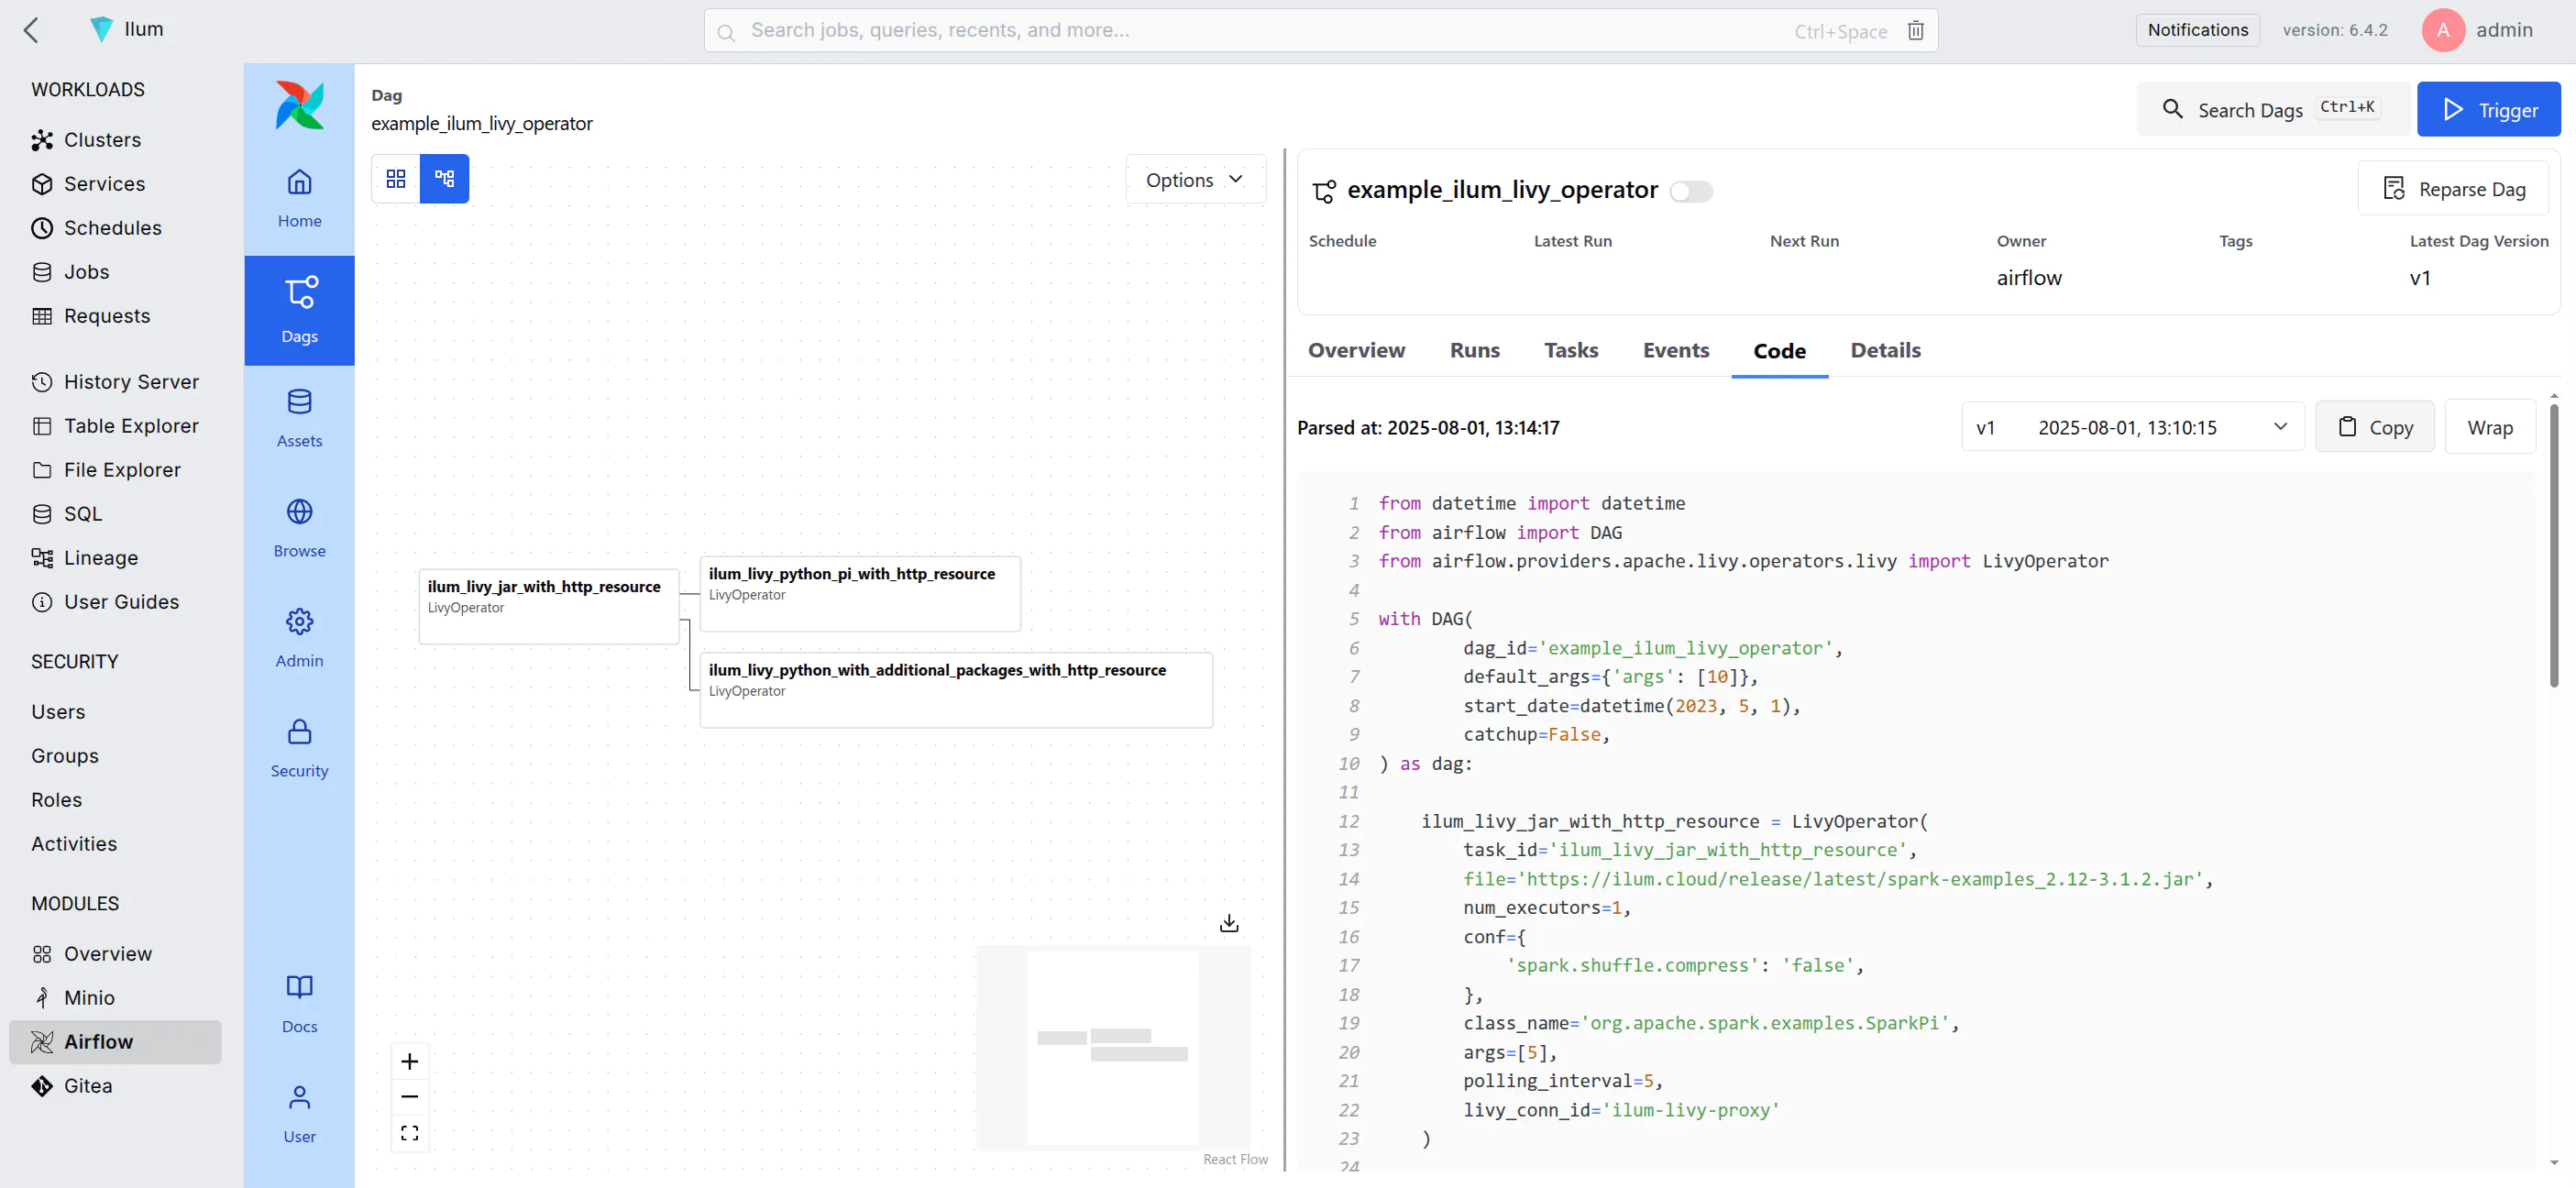2576x1188 pixels.
Task: Select the Dags icon in the sidebar
Action: (299, 309)
